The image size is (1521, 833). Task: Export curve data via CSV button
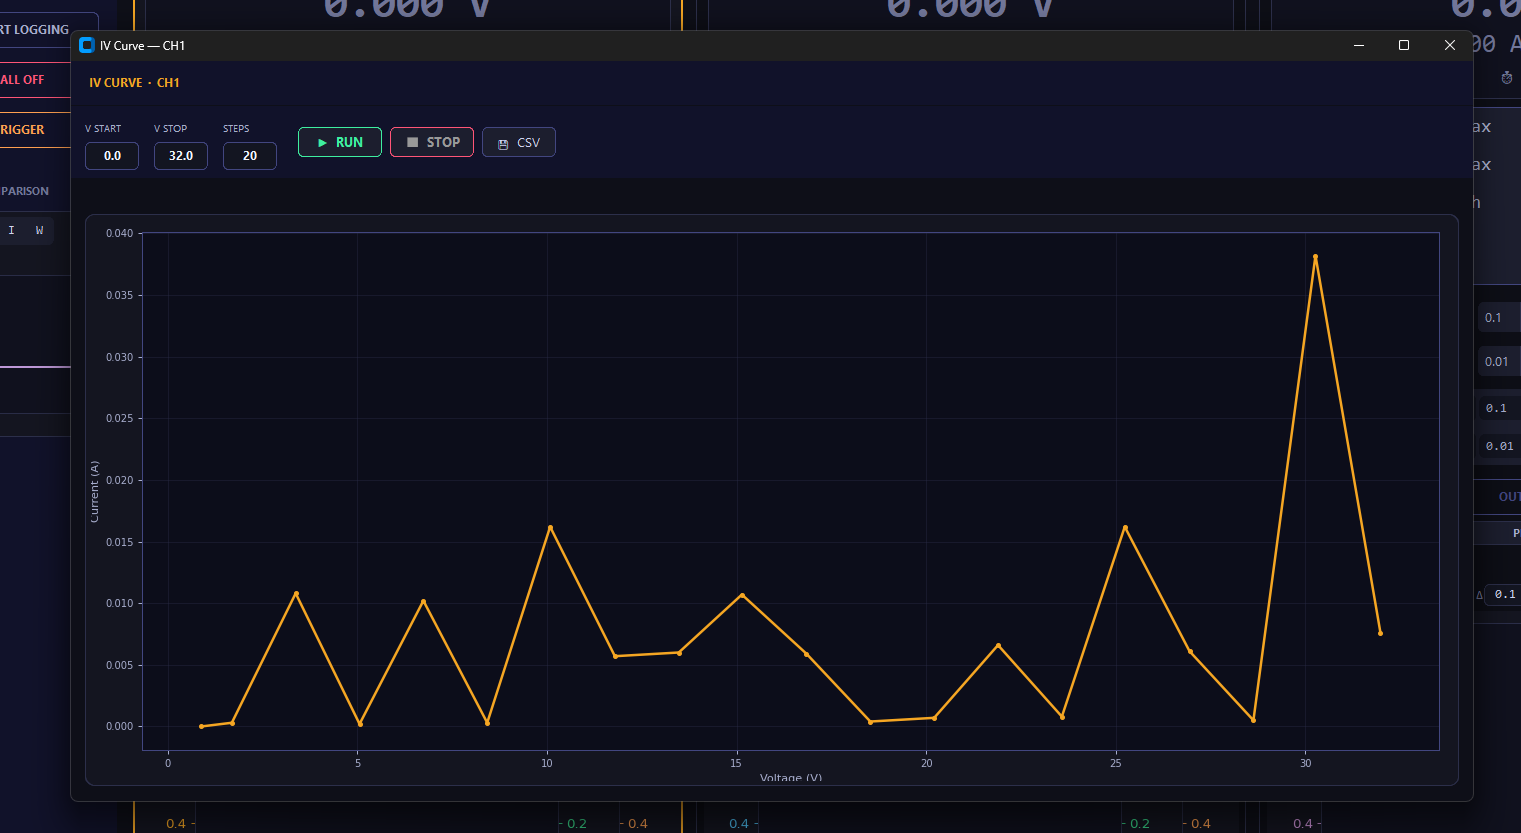click(x=518, y=142)
